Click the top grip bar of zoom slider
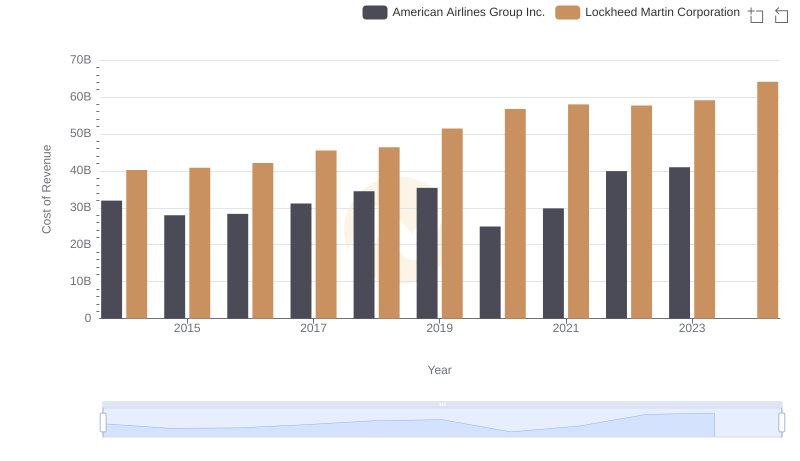 442,404
